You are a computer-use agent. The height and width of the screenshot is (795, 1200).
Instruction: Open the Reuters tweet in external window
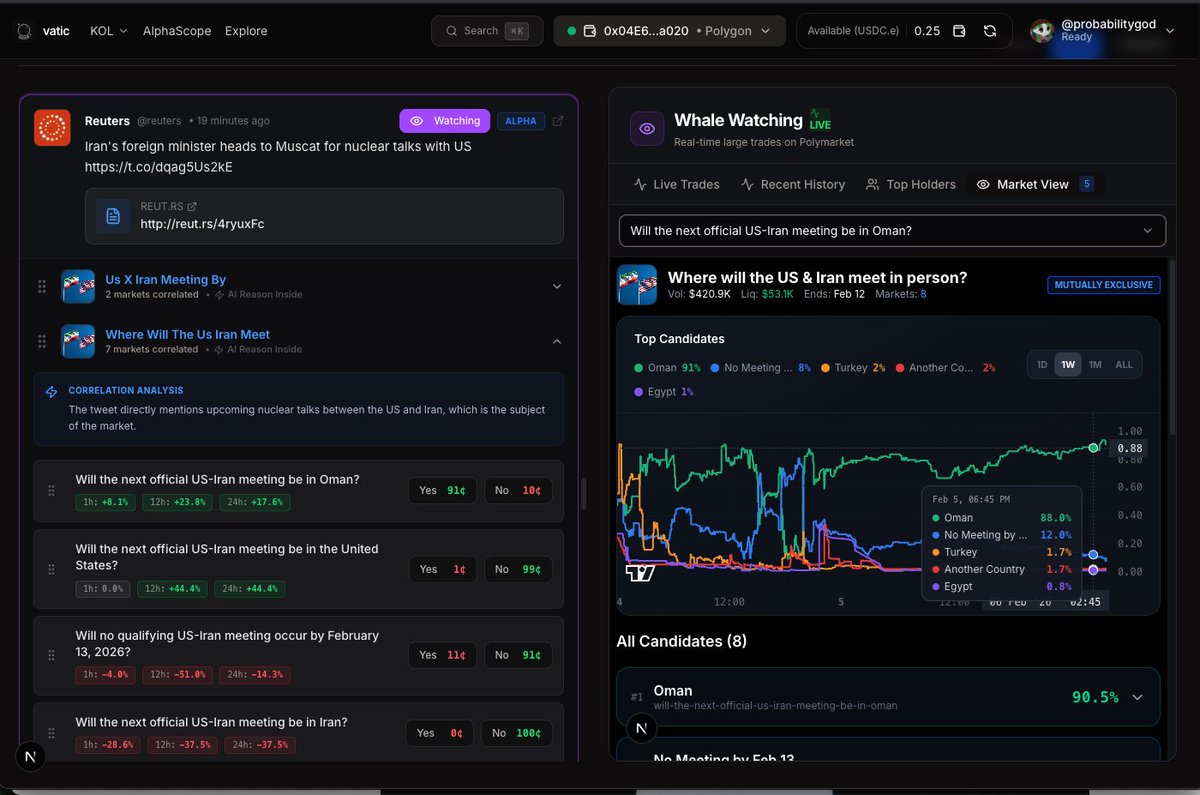(558, 121)
